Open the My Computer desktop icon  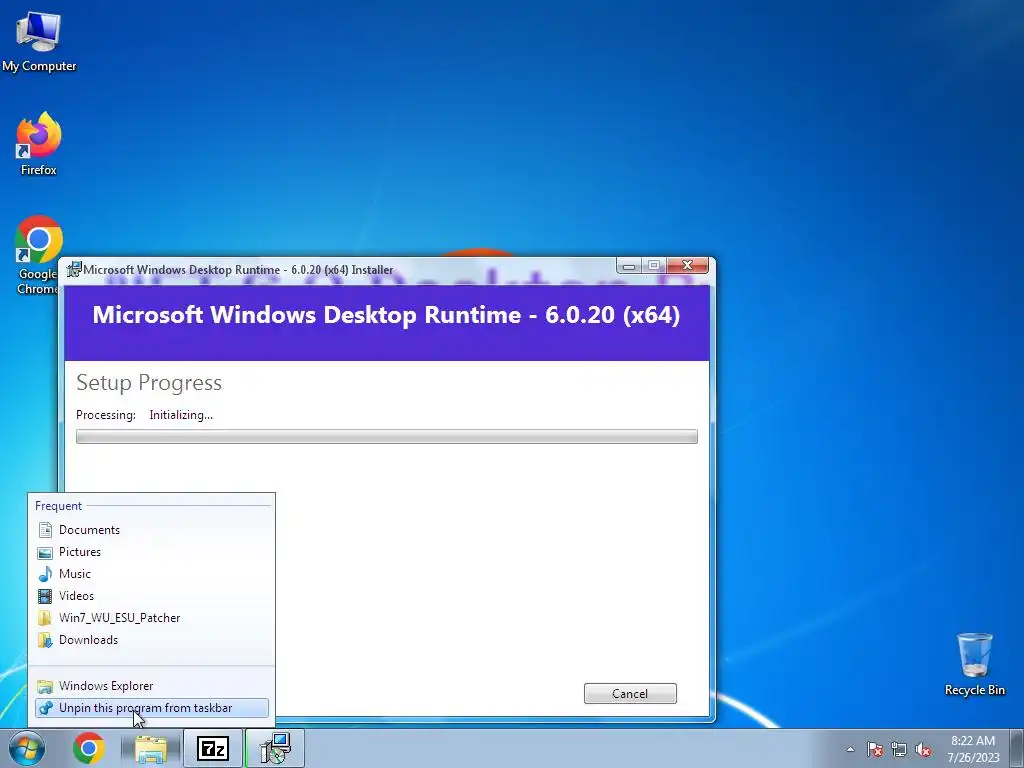39,40
